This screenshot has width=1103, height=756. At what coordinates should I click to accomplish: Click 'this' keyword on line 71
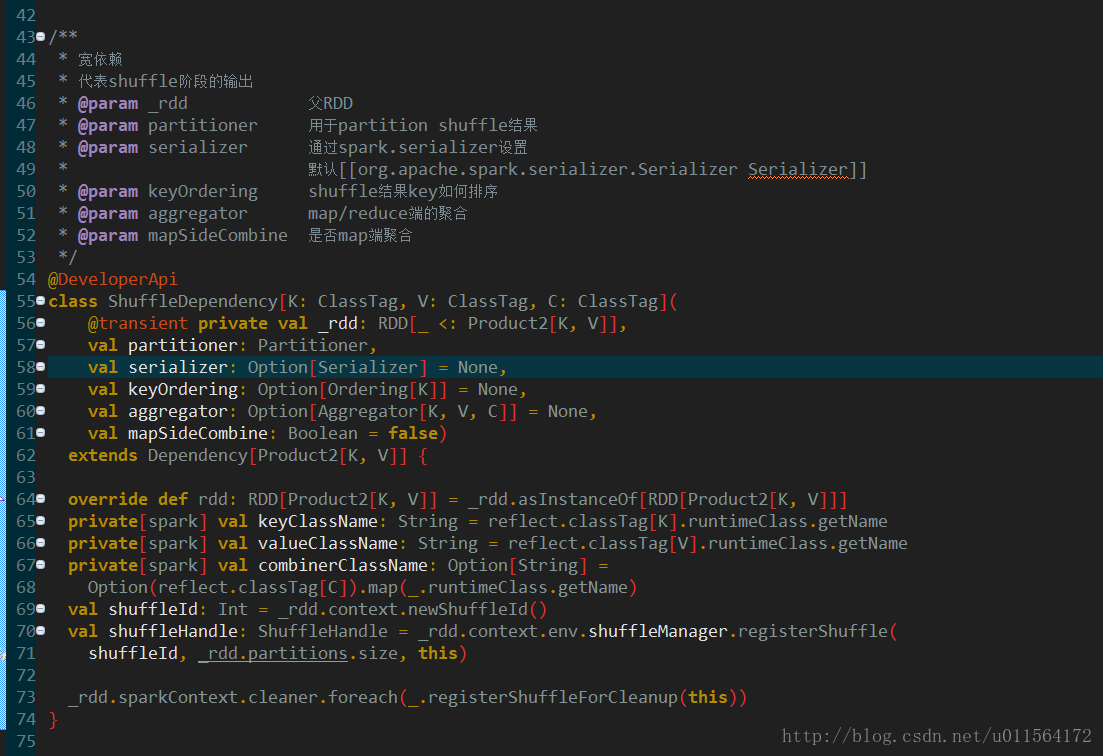(438, 653)
